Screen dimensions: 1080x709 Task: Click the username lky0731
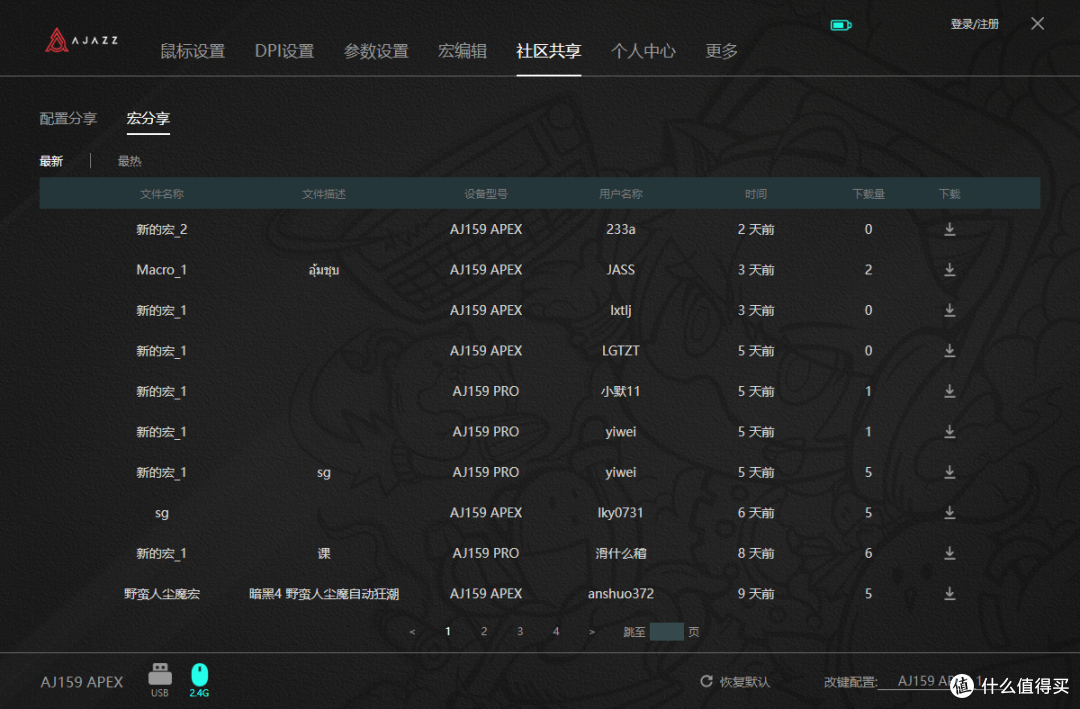(x=621, y=513)
